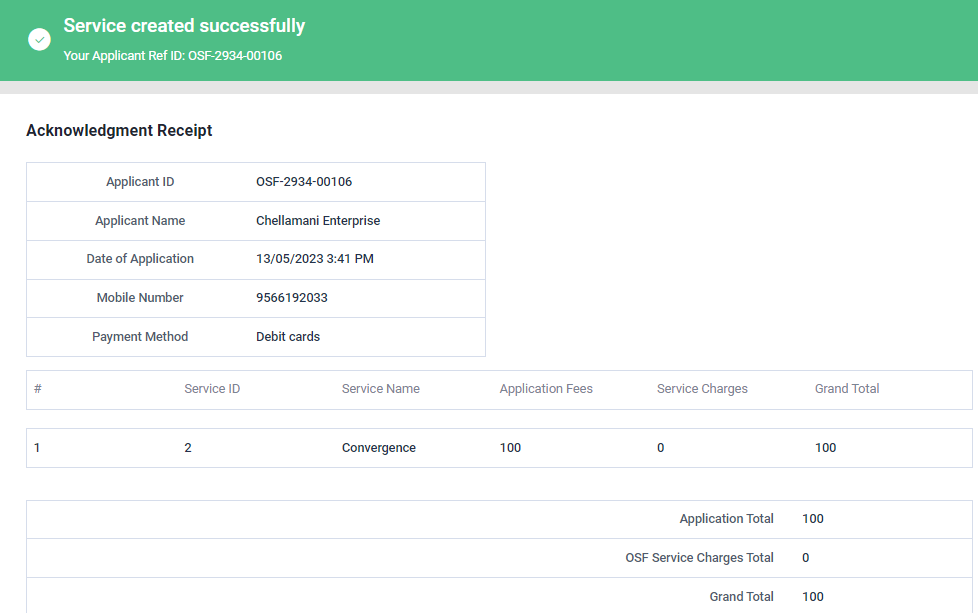Screen dimensions: 978x613
Task: Select the Chellamani Enterprise applicant name
Action: click(x=318, y=221)
